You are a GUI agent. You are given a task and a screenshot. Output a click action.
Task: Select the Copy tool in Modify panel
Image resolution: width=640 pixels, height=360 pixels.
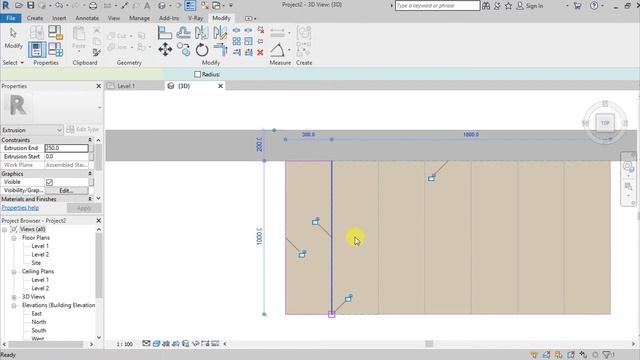(184, 50)
